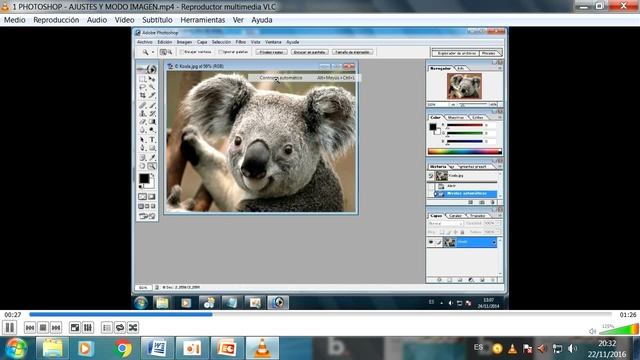
Task: Open the Ver menu in VLC
Action: (238, 20)
